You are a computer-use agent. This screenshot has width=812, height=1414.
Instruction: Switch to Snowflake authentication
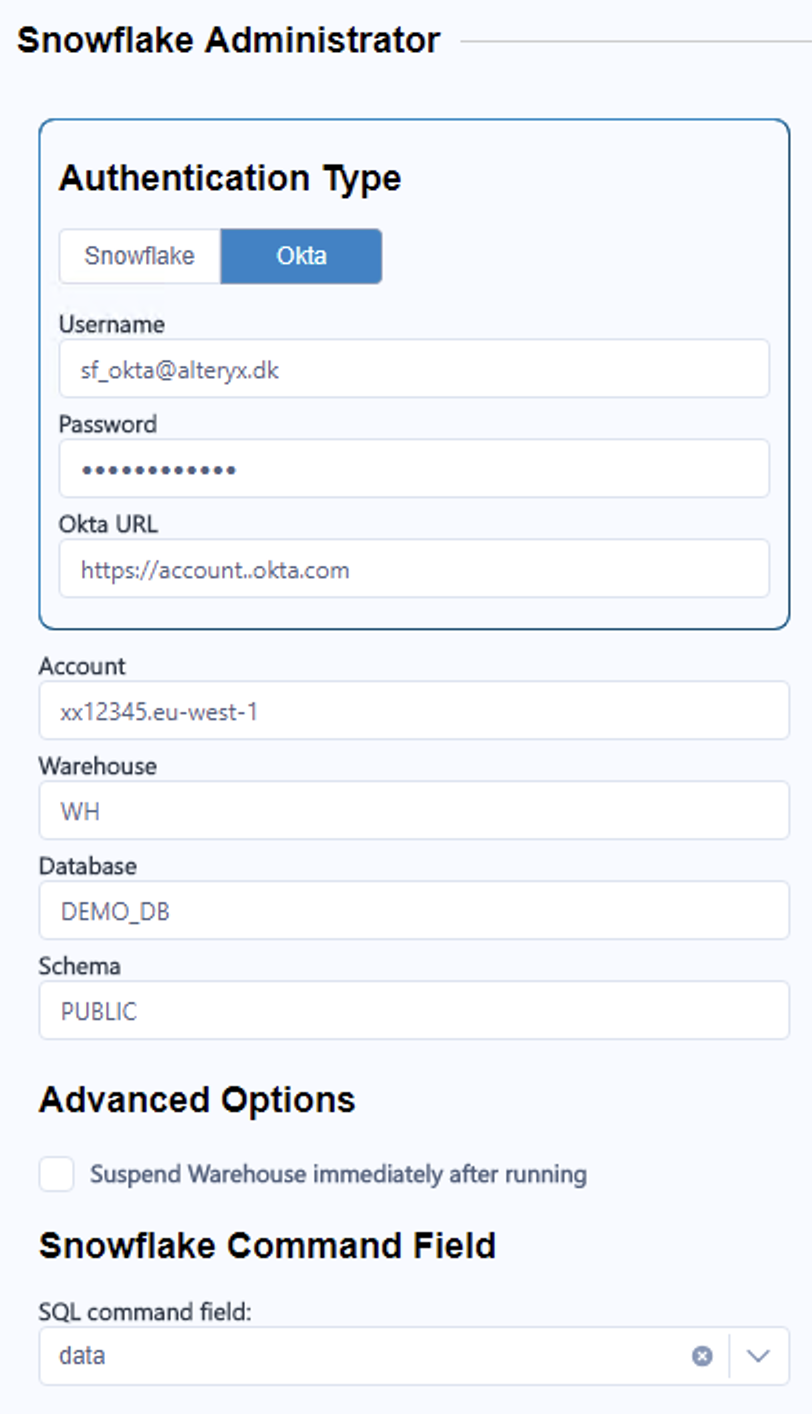click(x=140, y=256)
